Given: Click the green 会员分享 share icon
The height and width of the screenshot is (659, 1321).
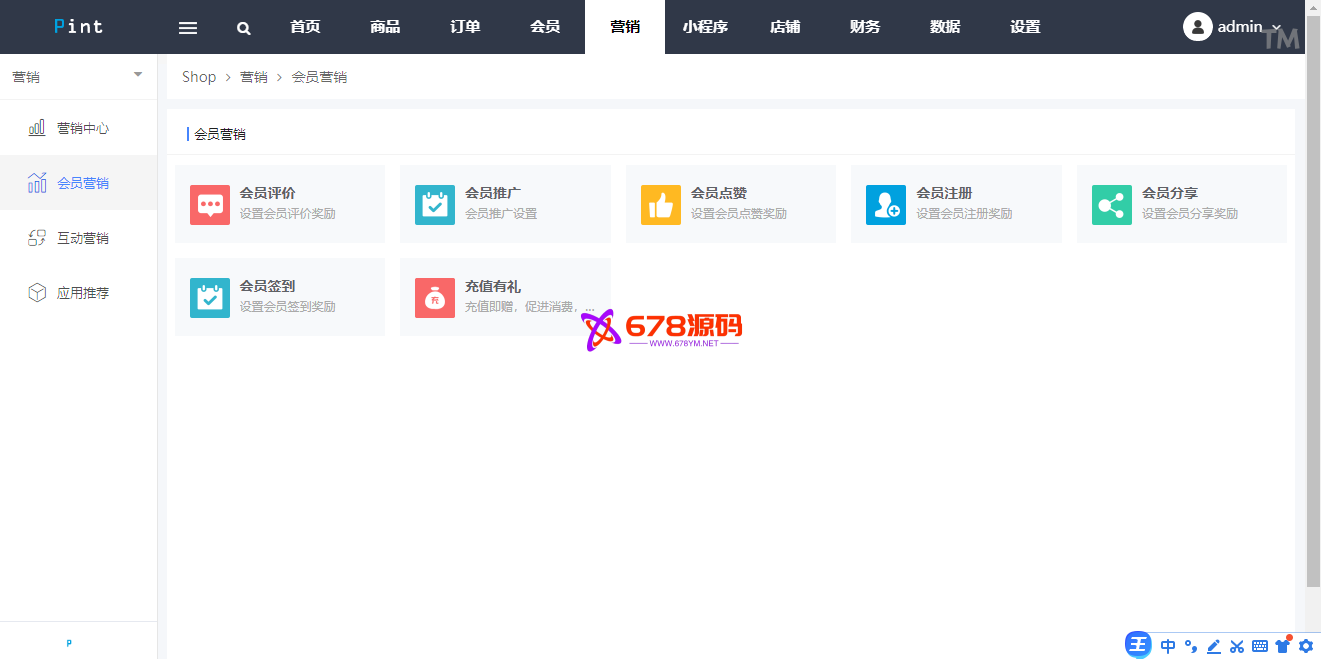Looking at the screenshot, I should pos(1111,205).
